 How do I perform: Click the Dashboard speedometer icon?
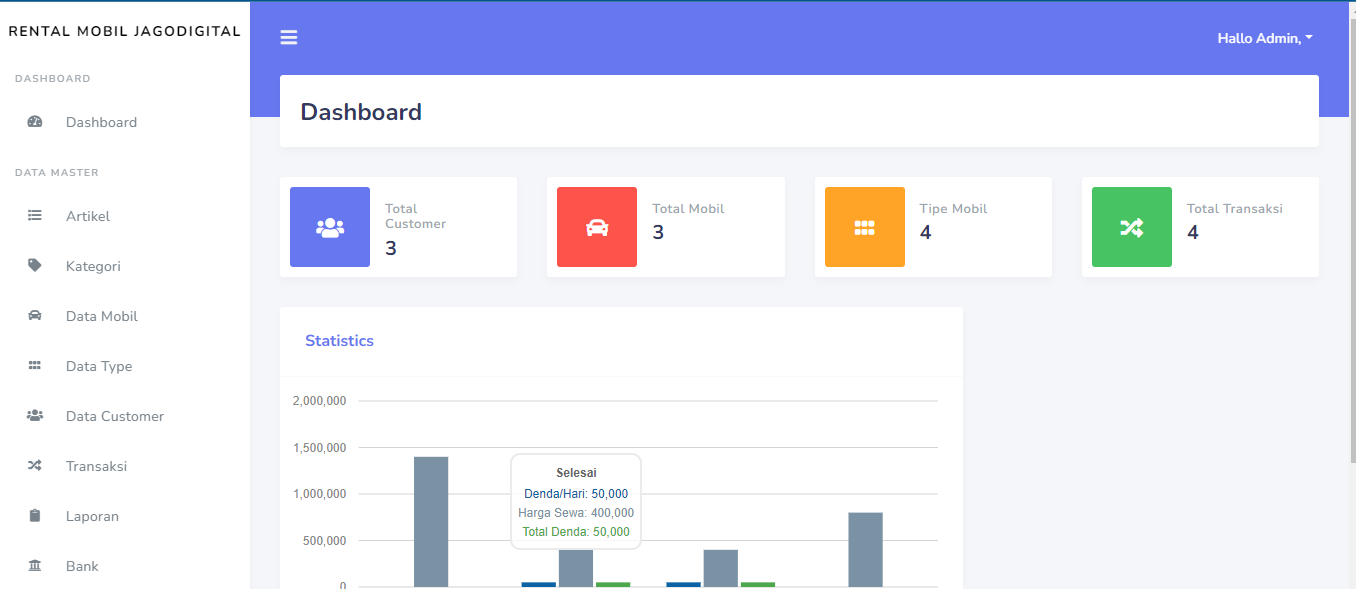coord(35,122)
